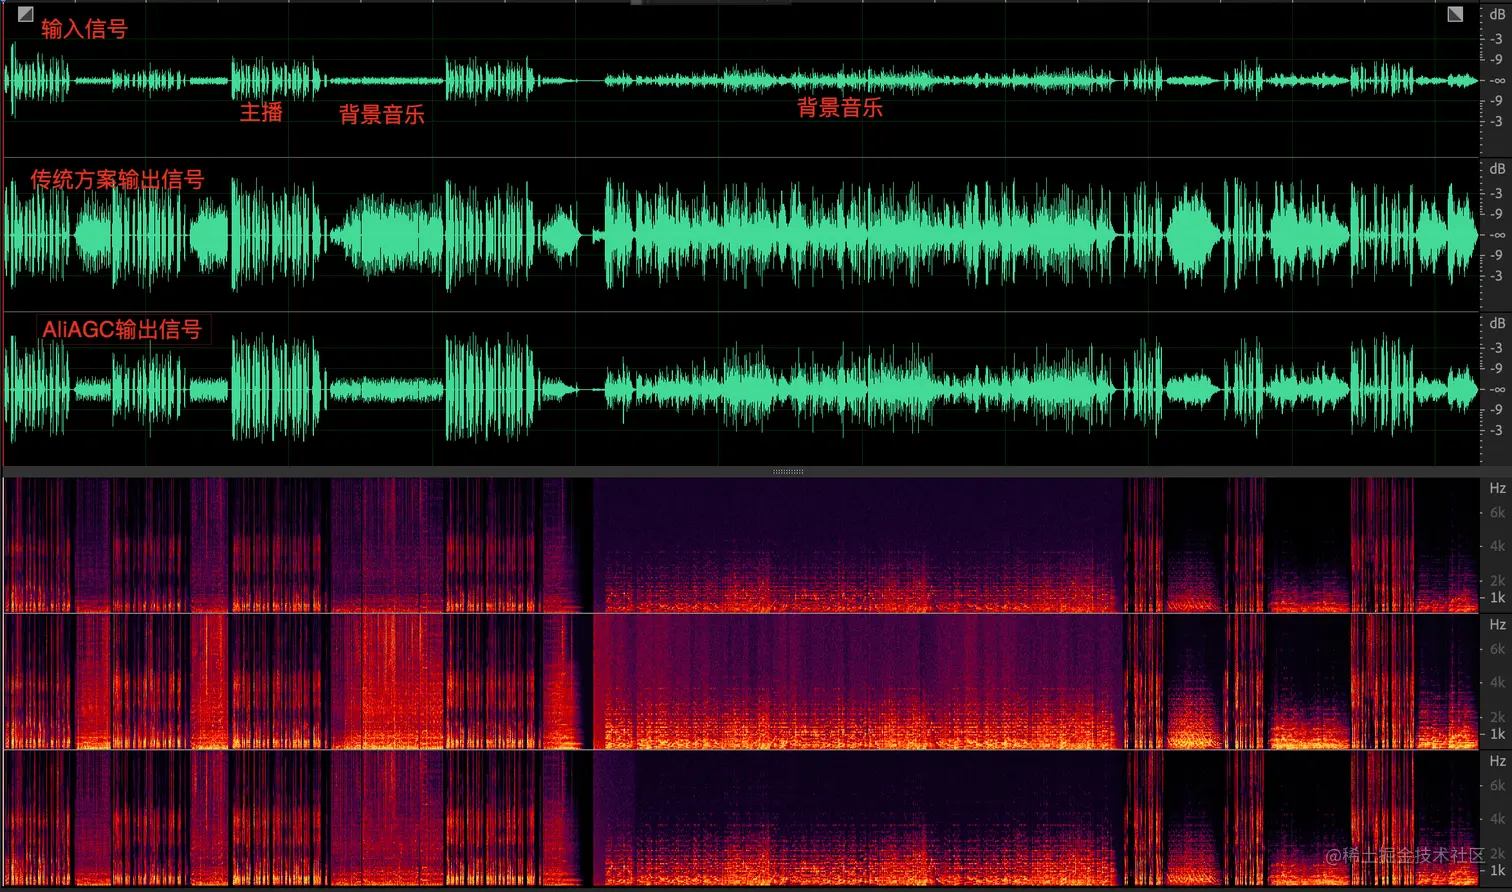Click the -∞ center mark on the third channel ruler
This screenshot has width=1512, height=892.
1497,389
